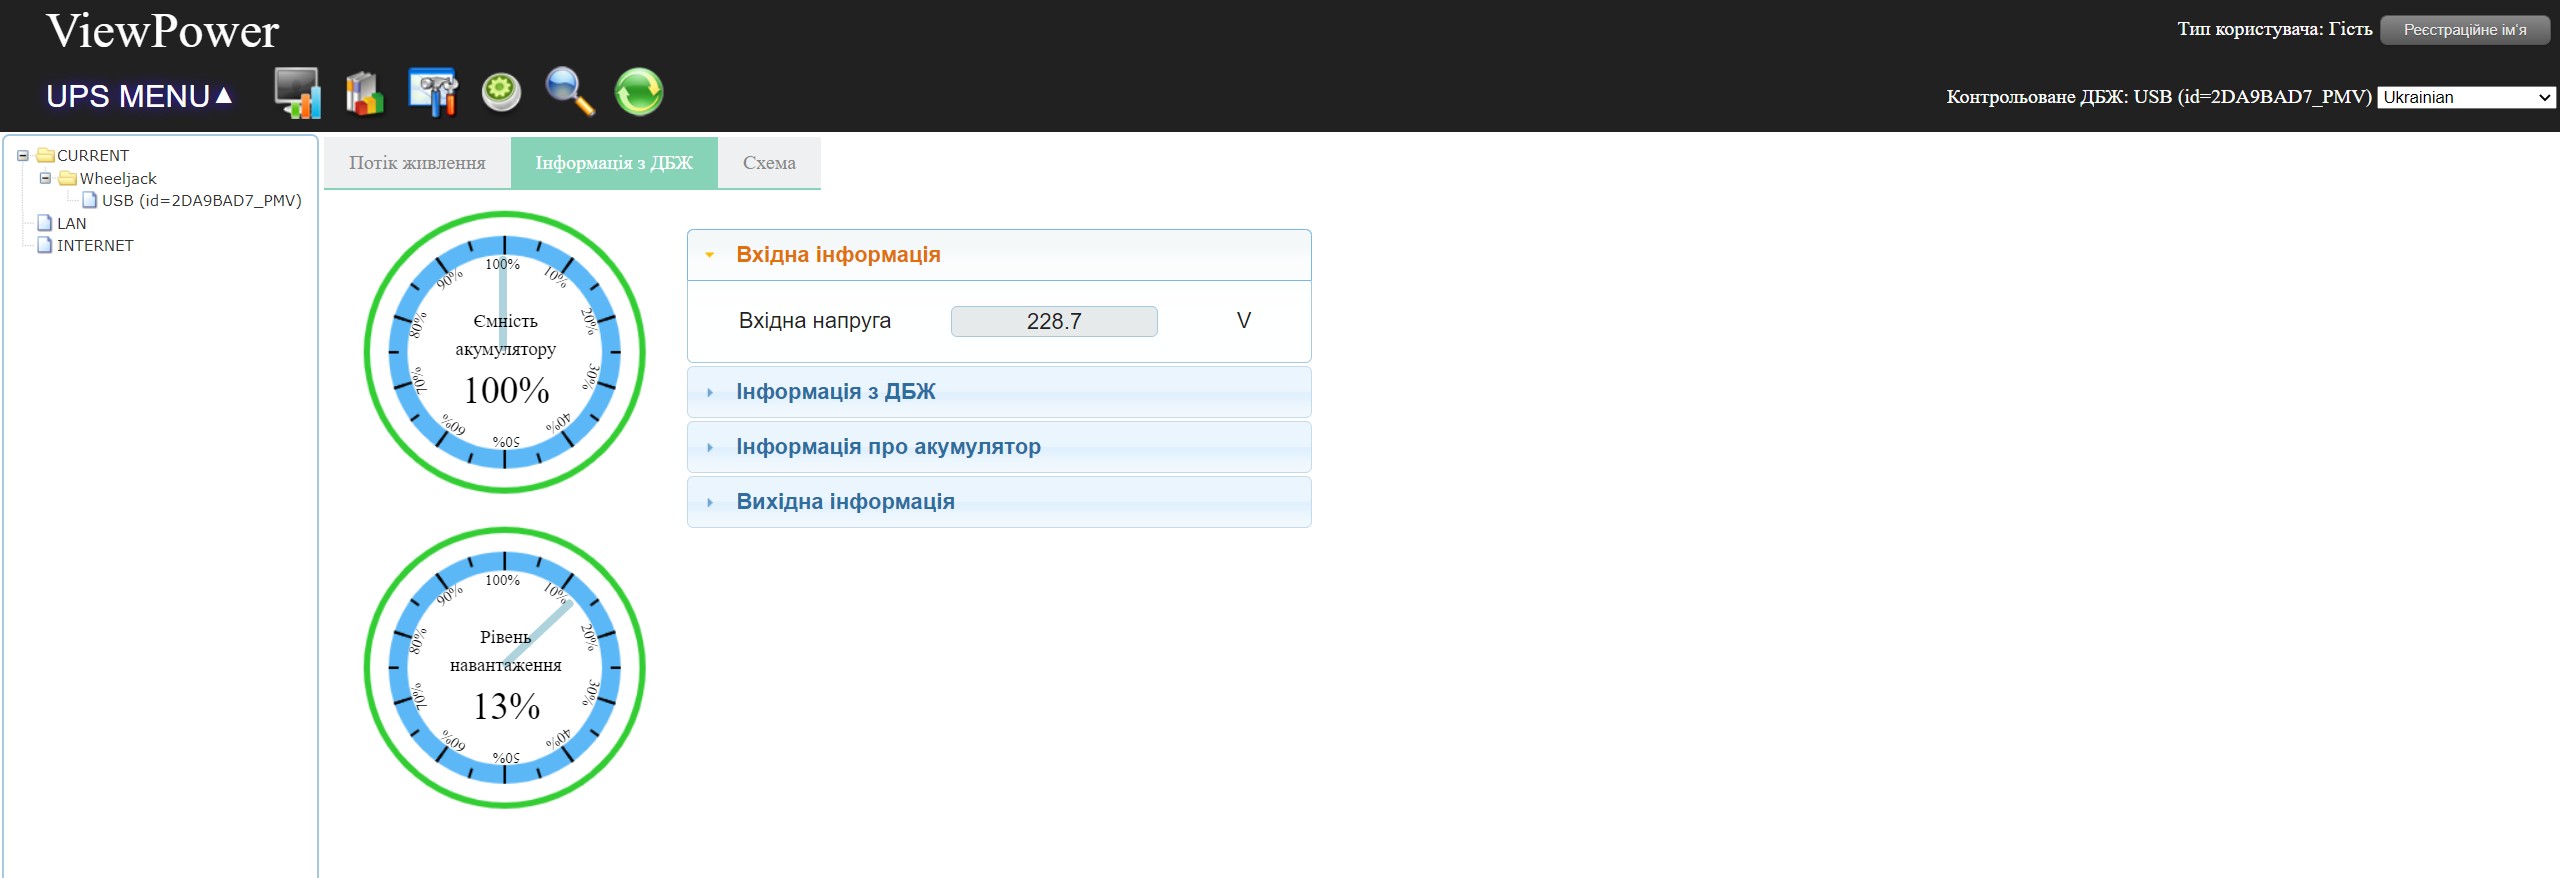The height and width of the screenshot is (878, 2560).
Task: Click the monitor with bar chart icon
Action: [297, 93]
